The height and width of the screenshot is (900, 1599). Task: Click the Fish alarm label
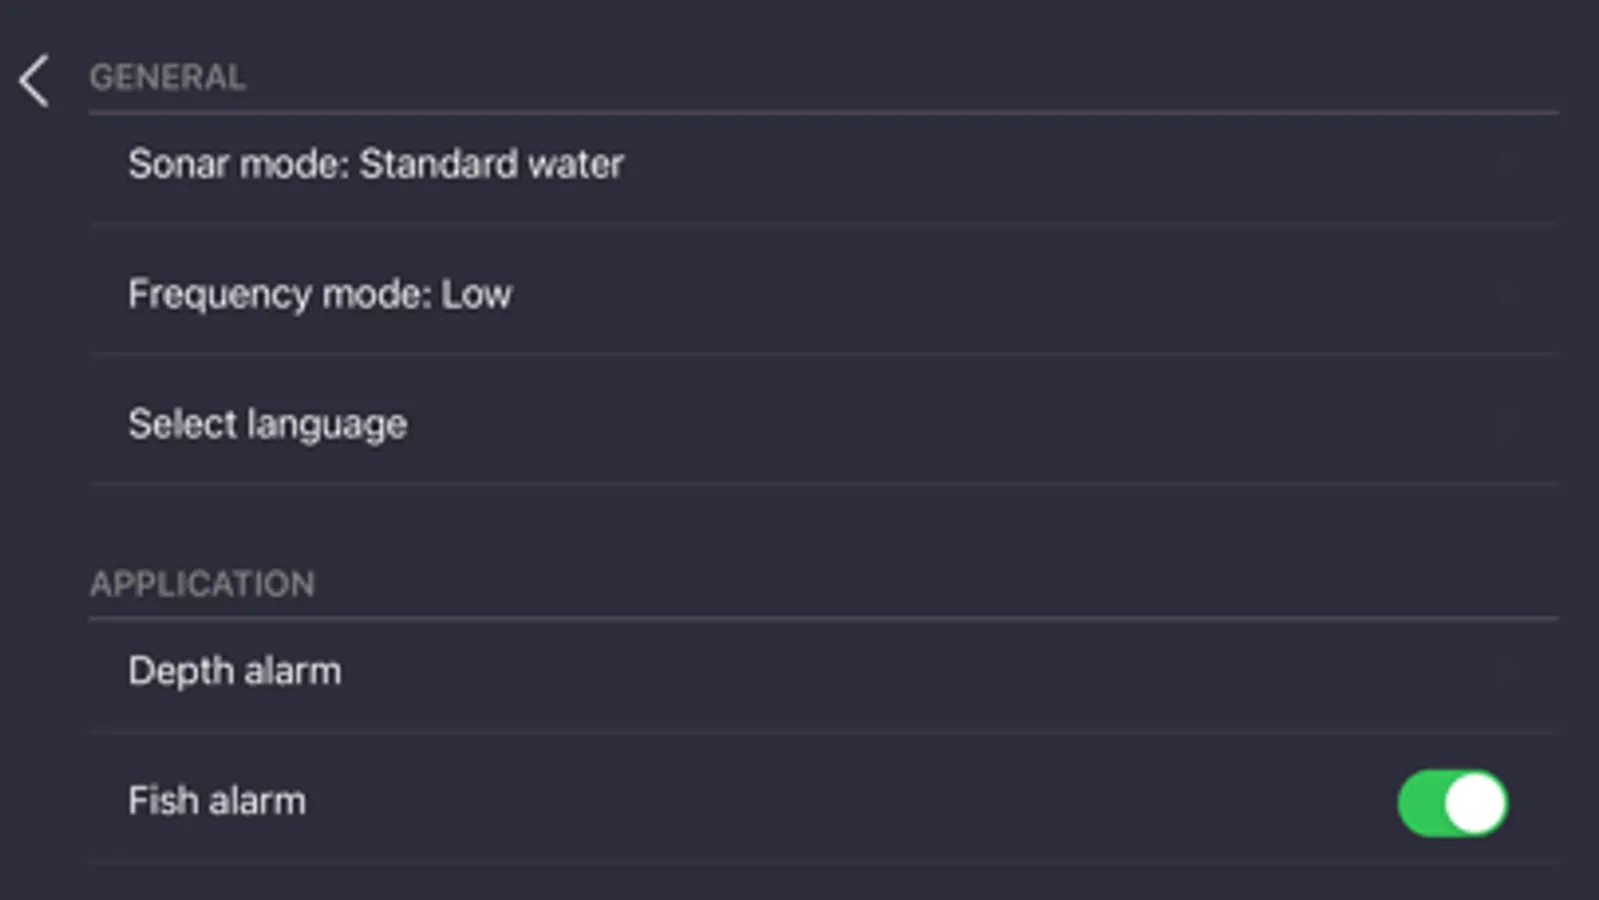(x=217, y=801)
